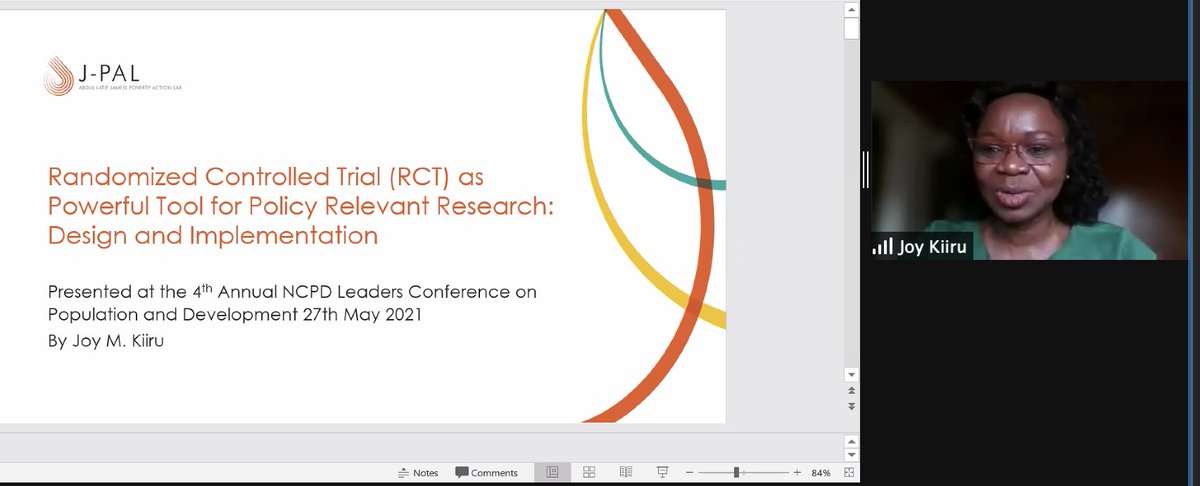Click the zoom out minus button
Image resolution: width=1200 pixels, height=486 pixels.
click(x=691, y=472)
